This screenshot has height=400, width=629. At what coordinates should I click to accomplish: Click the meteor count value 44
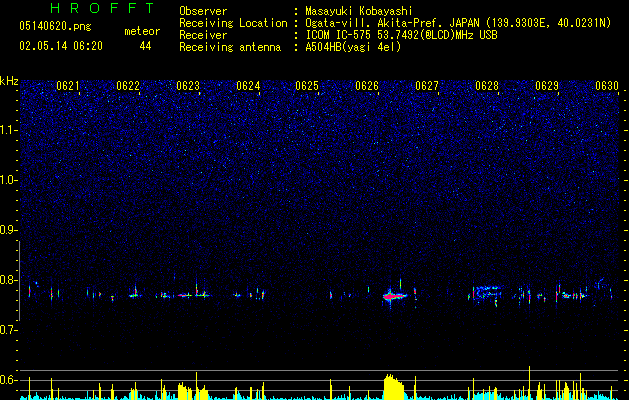point(145,46)
